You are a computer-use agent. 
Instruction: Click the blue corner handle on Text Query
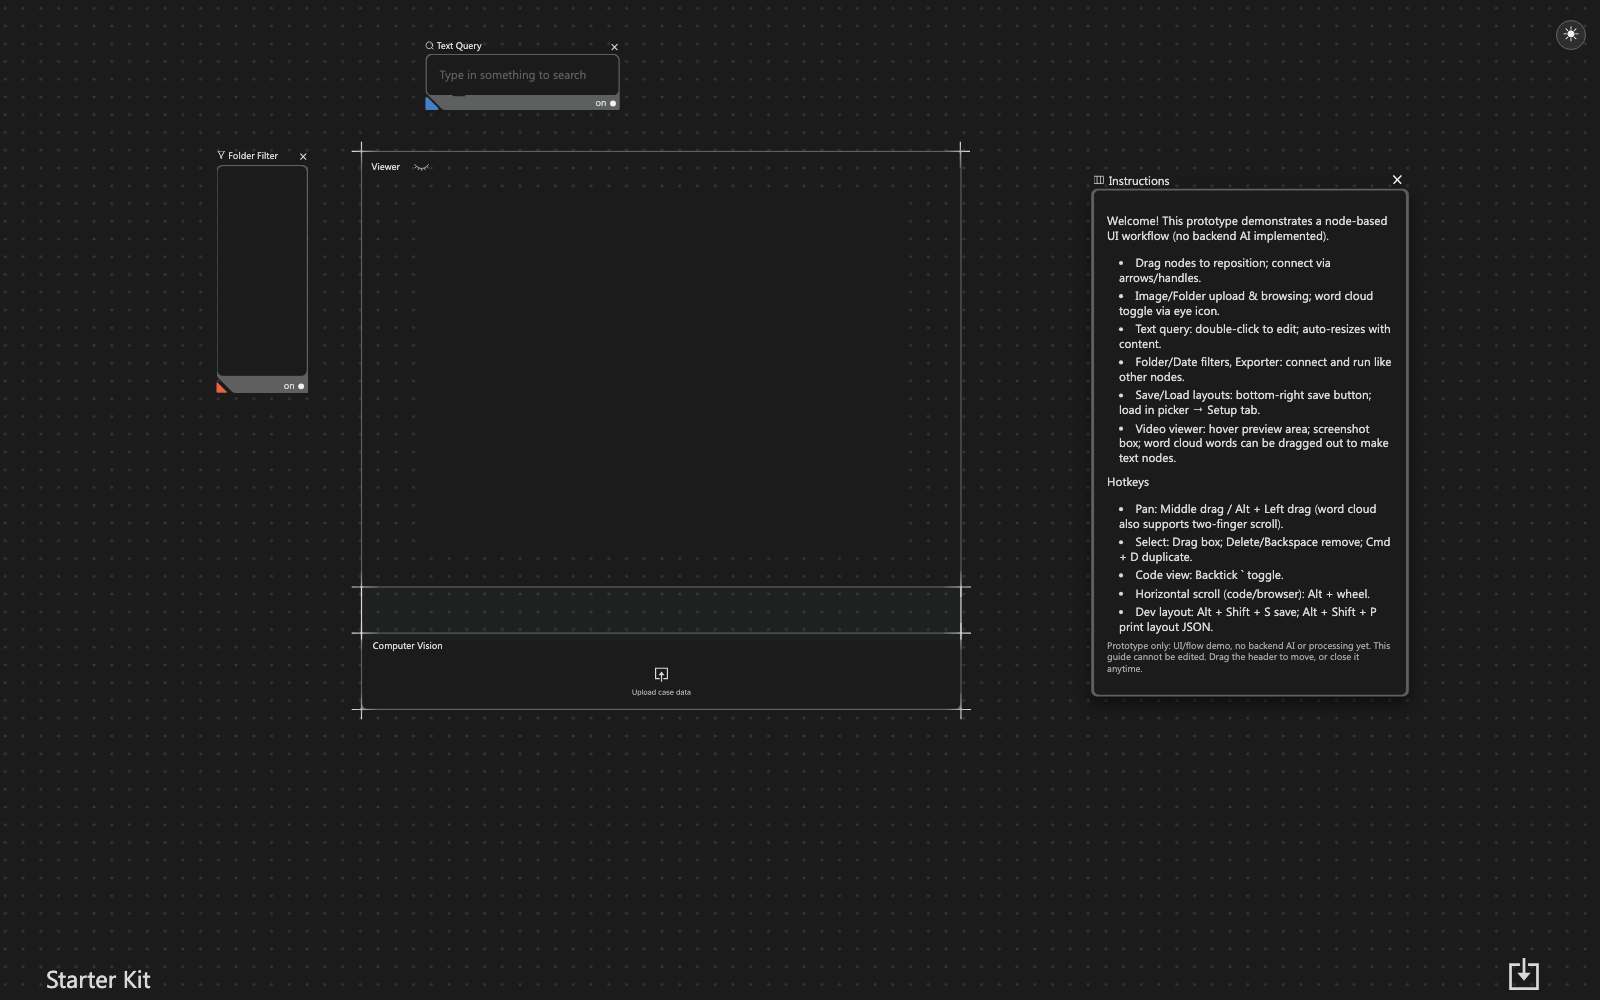tap(431, 104)
